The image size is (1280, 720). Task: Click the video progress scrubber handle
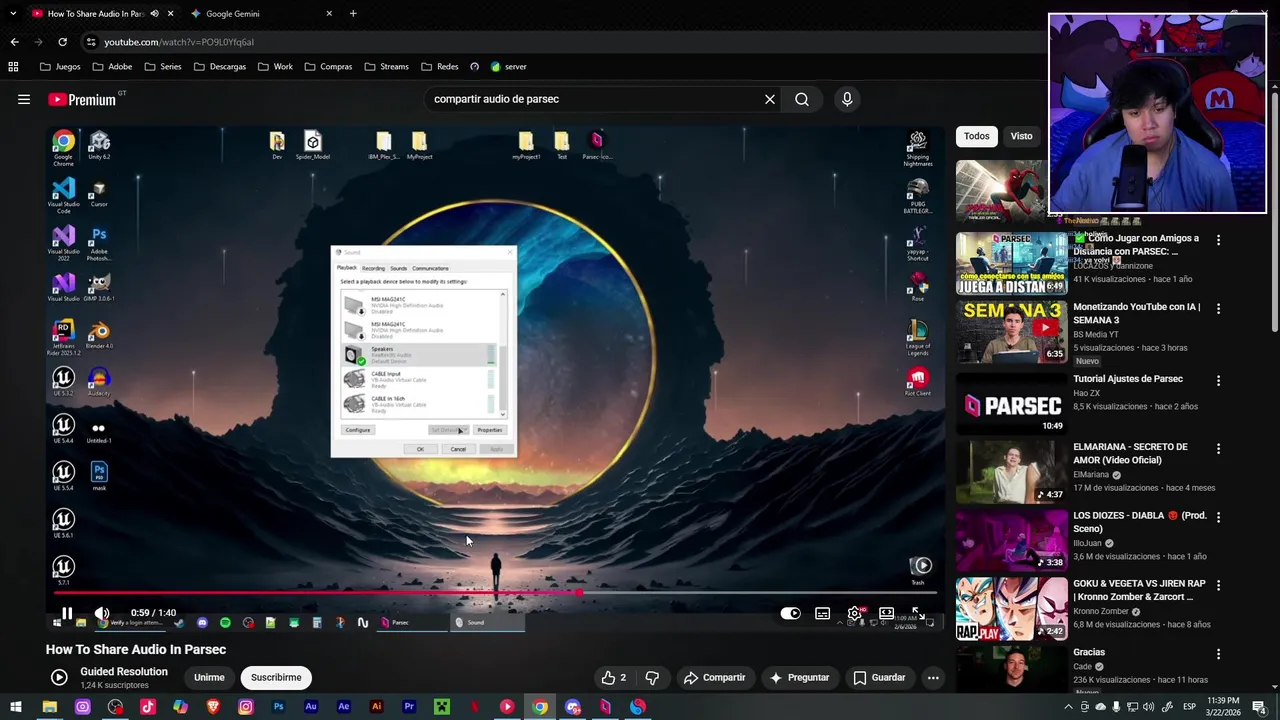coord(579,593)
